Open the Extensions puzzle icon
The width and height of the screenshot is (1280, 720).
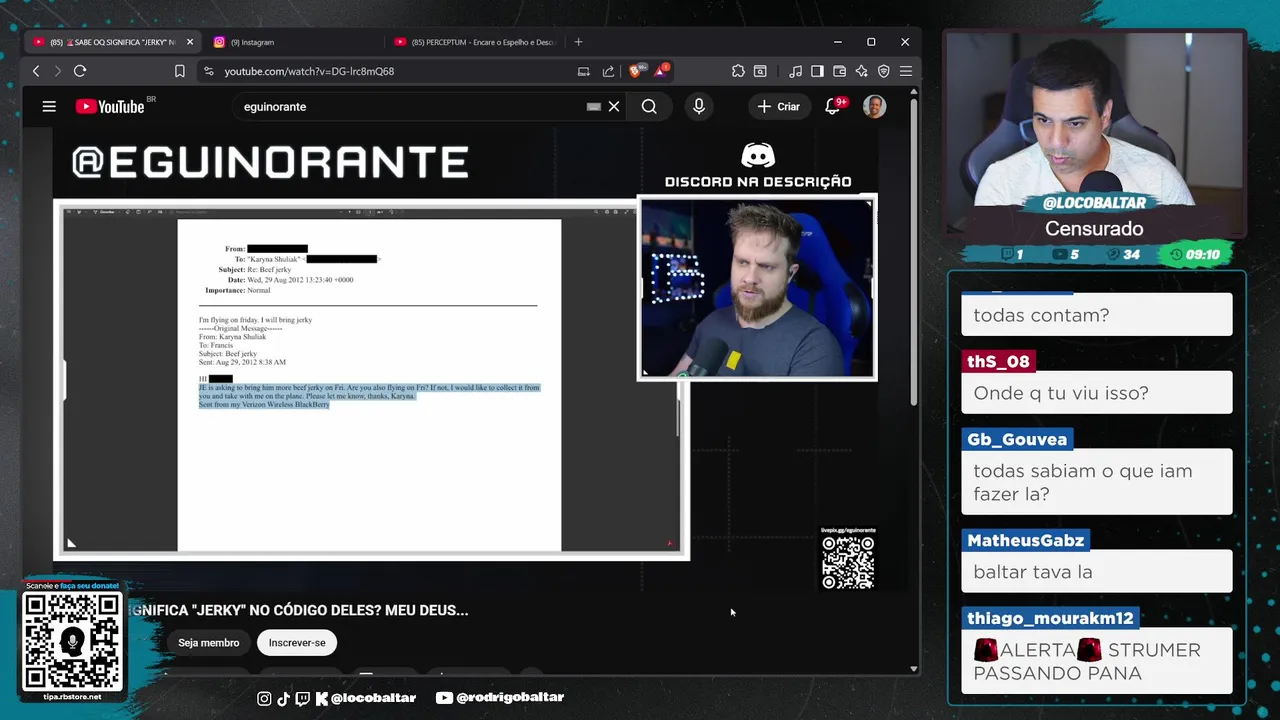click(x=738, y=71)
